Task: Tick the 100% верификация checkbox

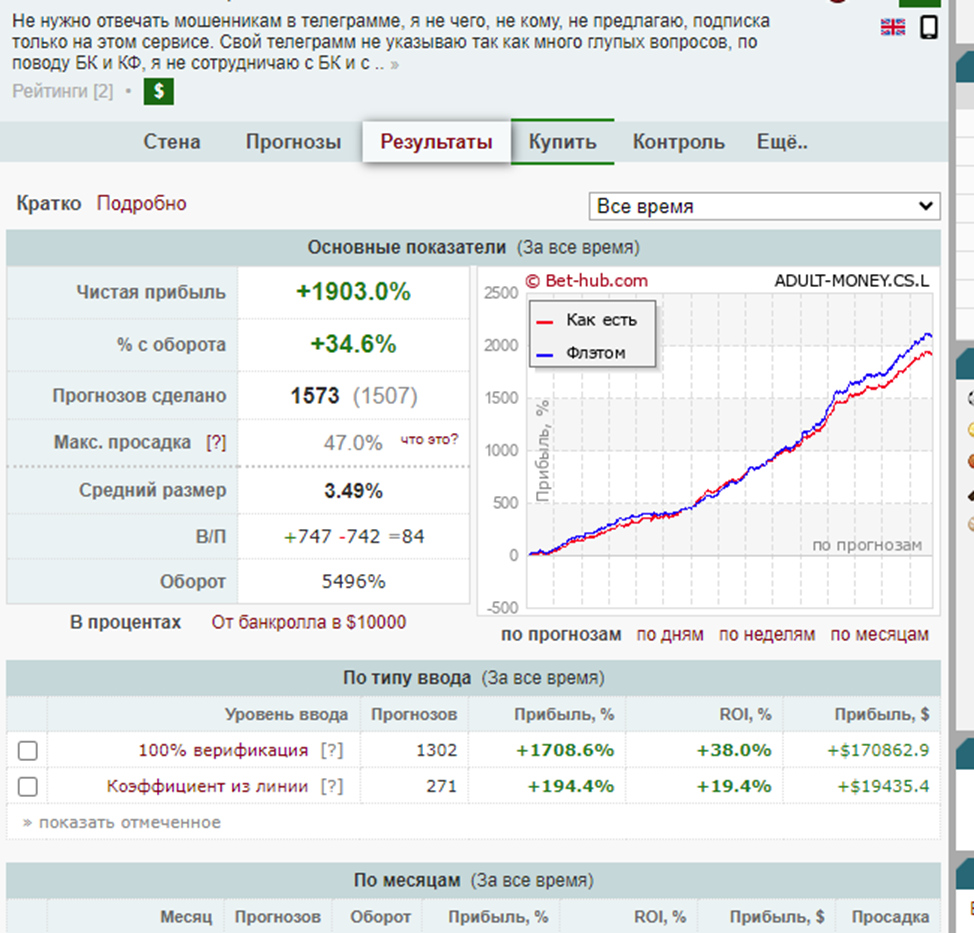Action: point(28,751)
